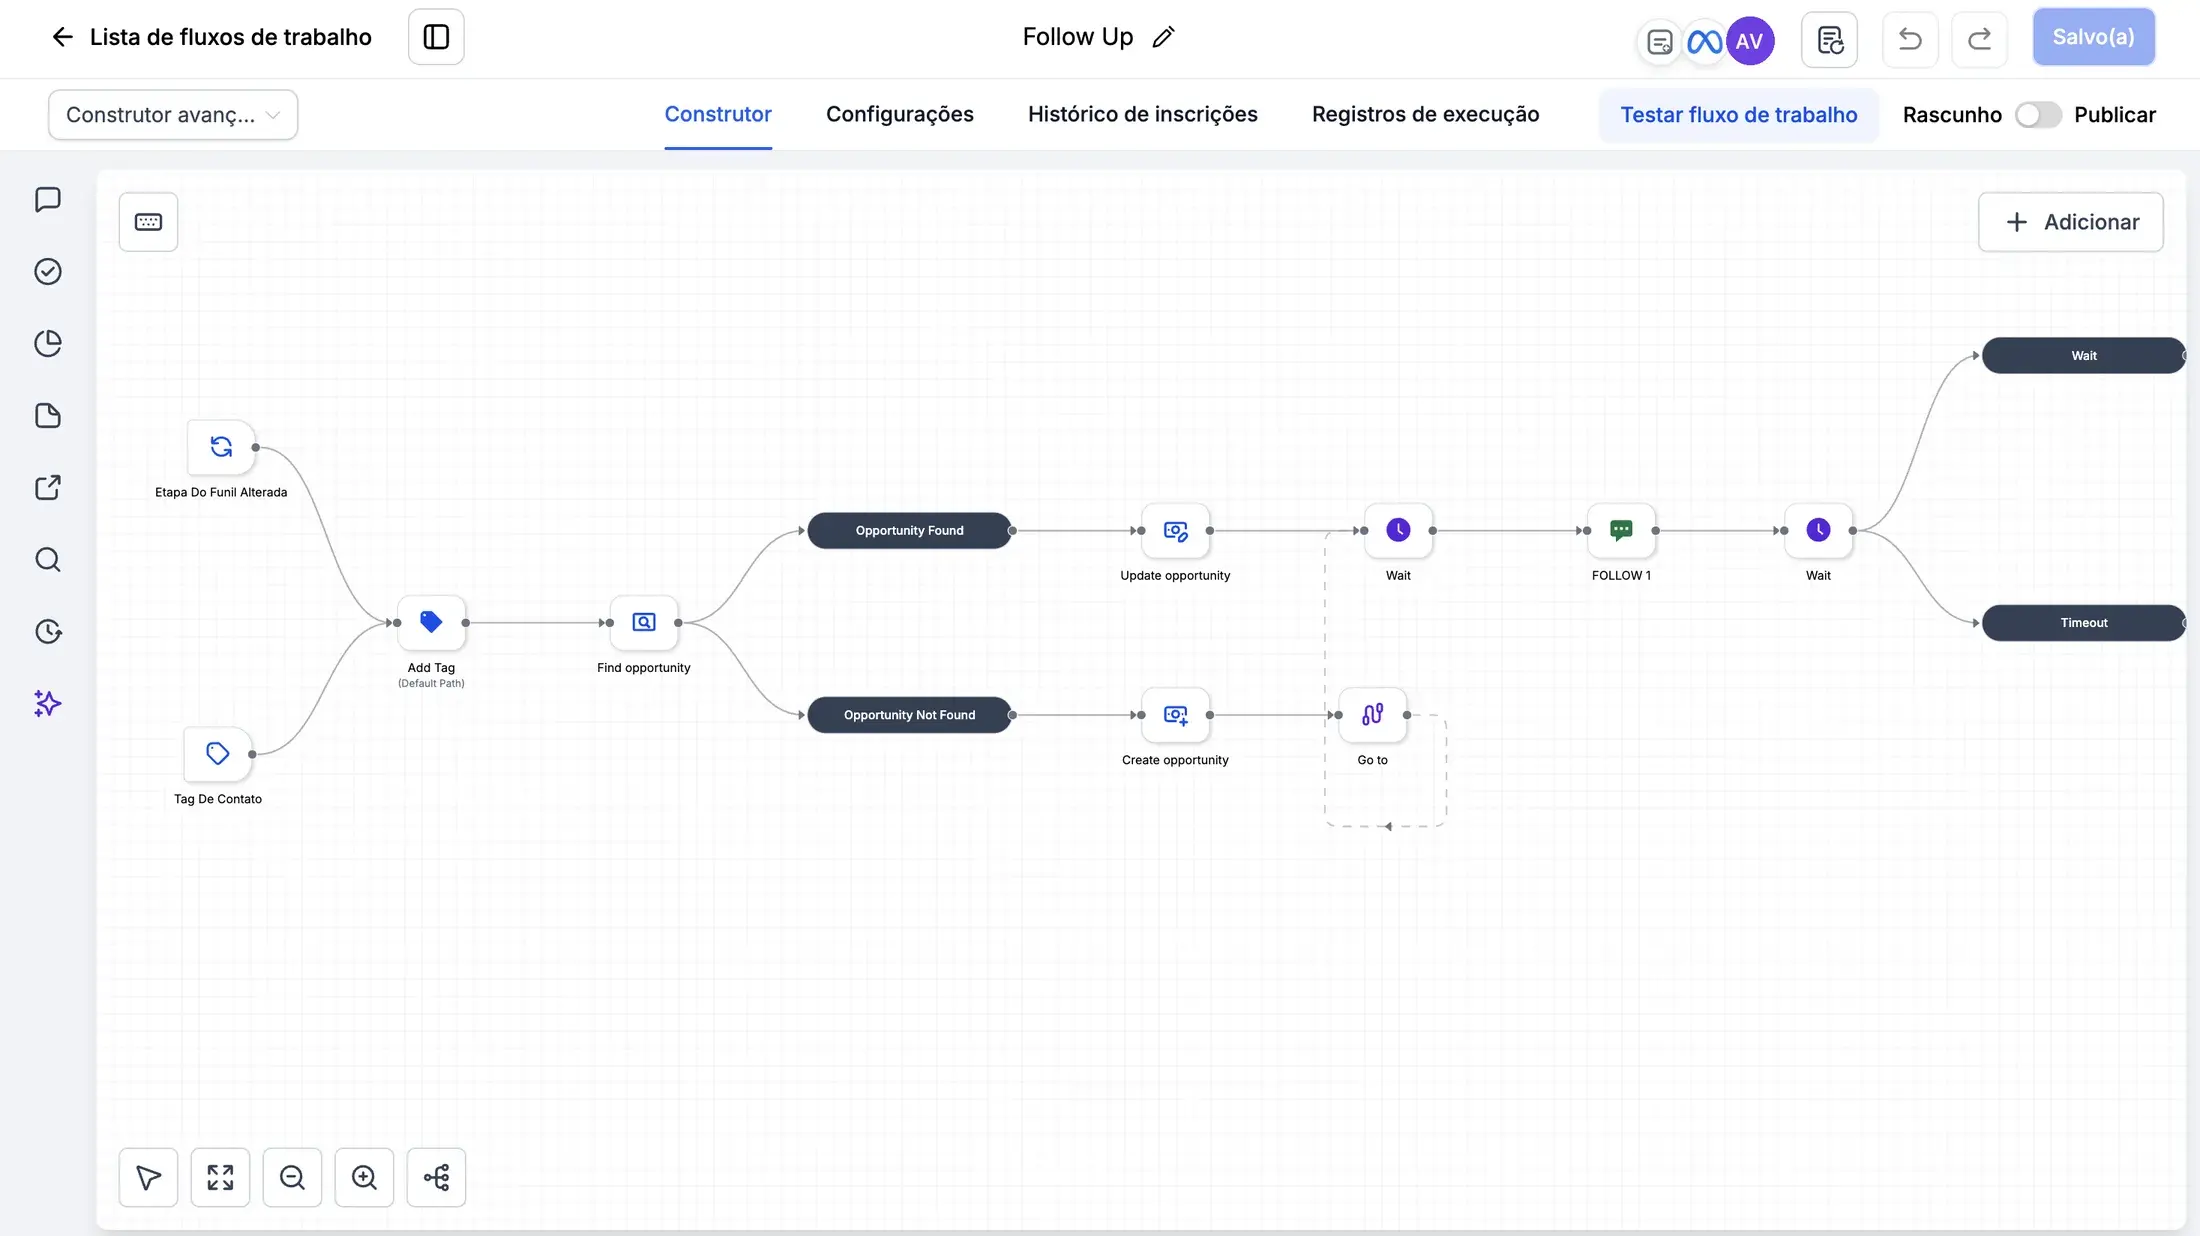Toggle the sidebar panel layout icon
This screenshot has height=1236, width=2200.
point(436,37)
